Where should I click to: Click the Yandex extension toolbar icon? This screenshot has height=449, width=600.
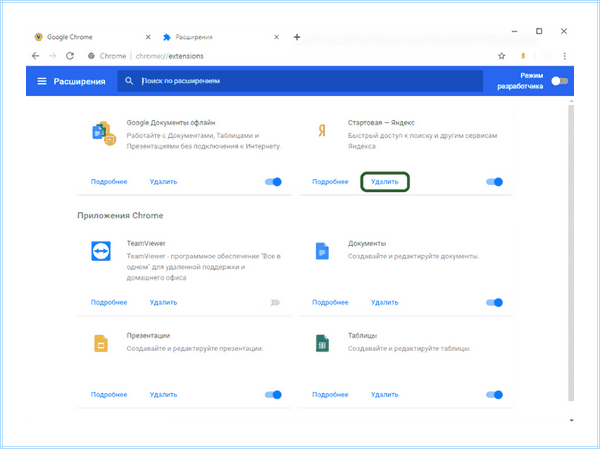click(x=523, y=56)
